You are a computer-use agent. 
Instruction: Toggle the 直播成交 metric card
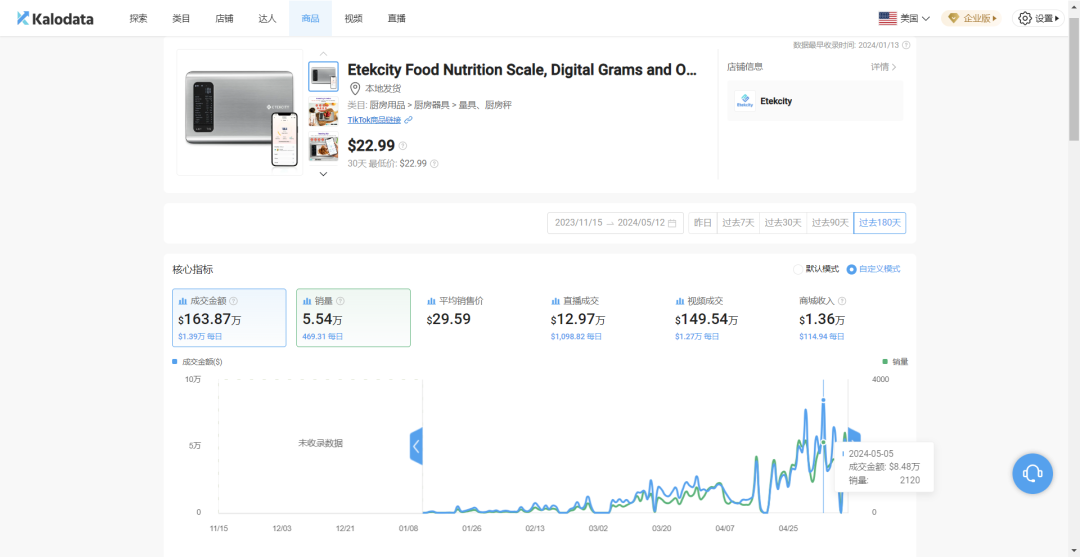point(602,317)
